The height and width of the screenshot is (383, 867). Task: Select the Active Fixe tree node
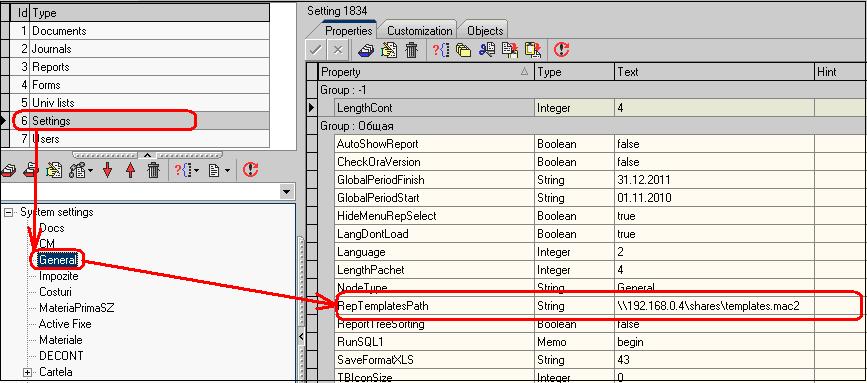click(x=65, y=324)
